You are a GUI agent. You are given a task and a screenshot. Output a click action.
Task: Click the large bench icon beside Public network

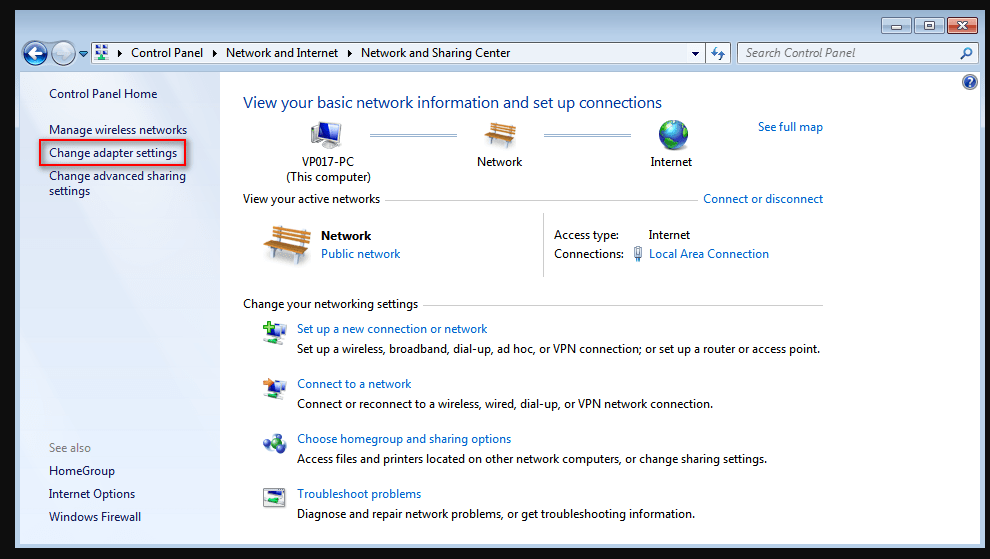[x=287, y=244]
